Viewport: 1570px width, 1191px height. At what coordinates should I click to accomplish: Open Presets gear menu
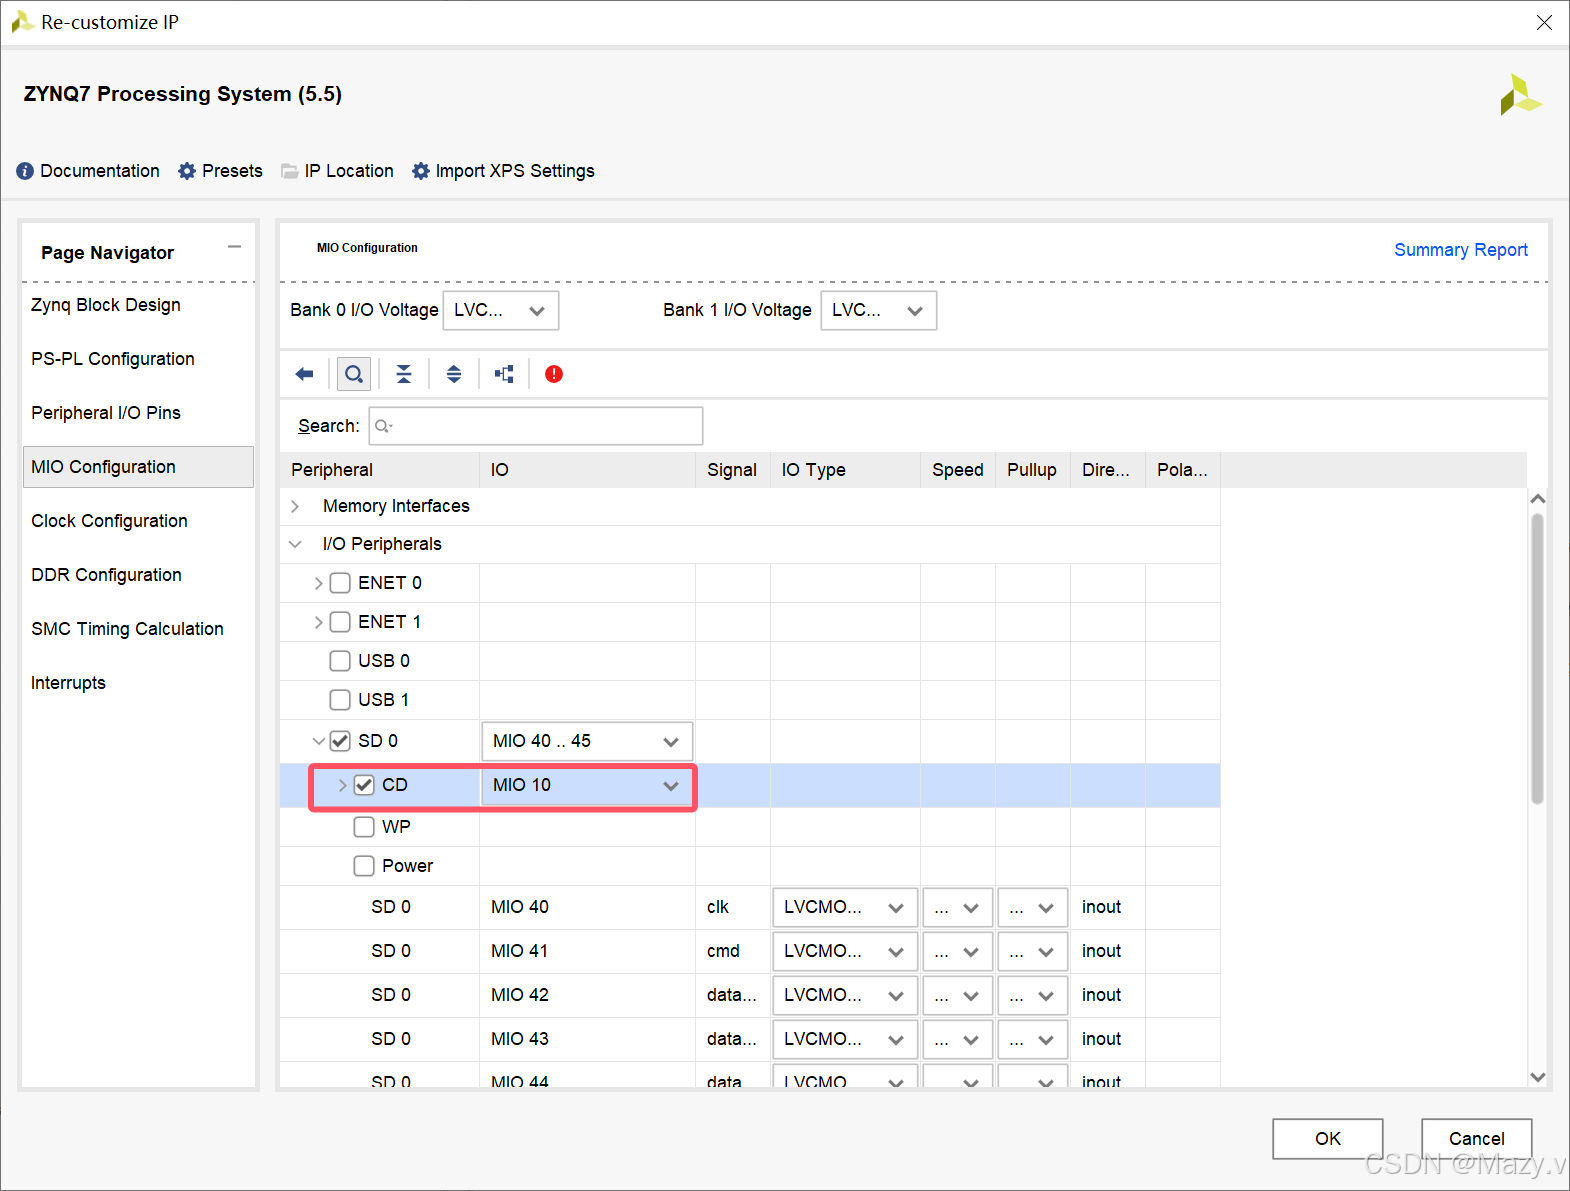tap(220, 171)
